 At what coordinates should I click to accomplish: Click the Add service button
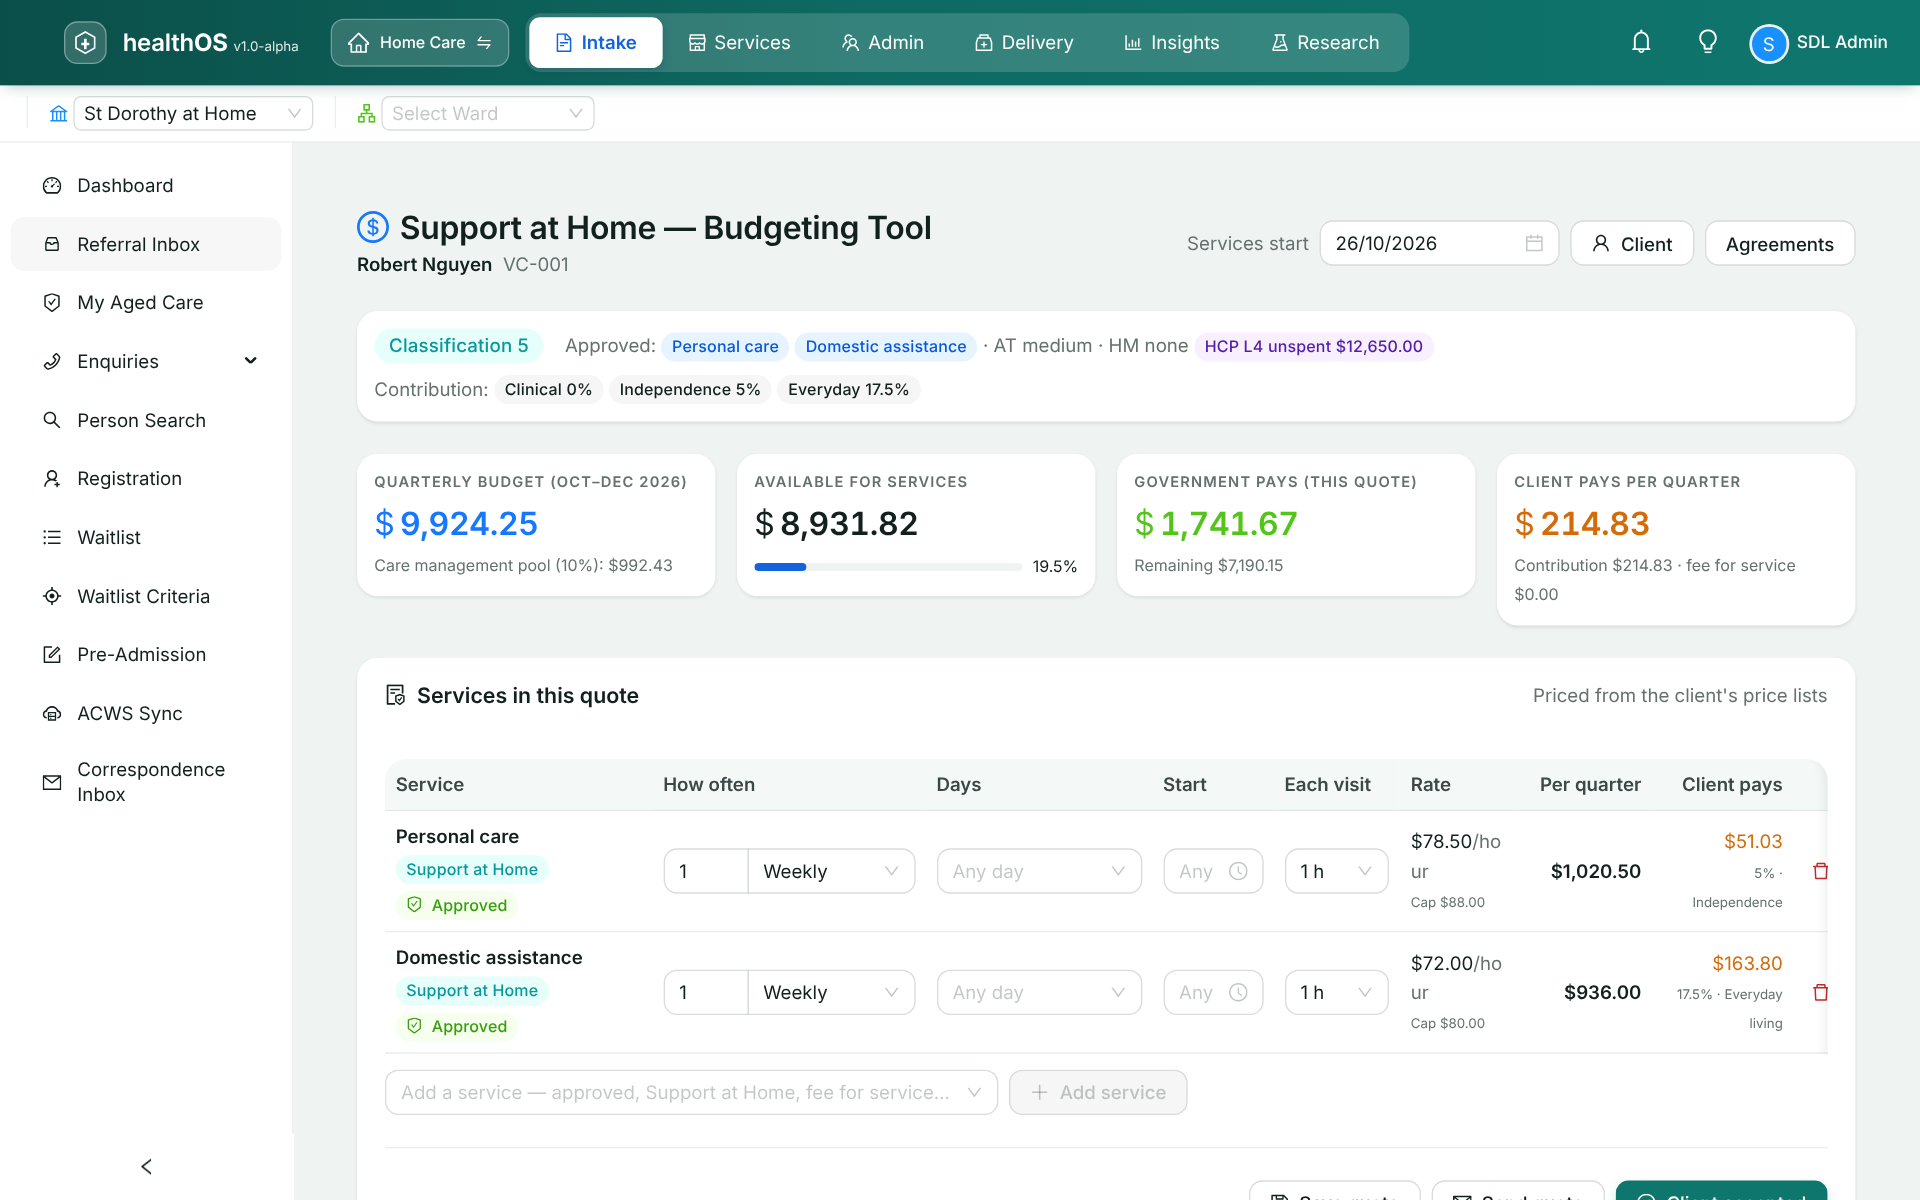pos(1098,1092)
